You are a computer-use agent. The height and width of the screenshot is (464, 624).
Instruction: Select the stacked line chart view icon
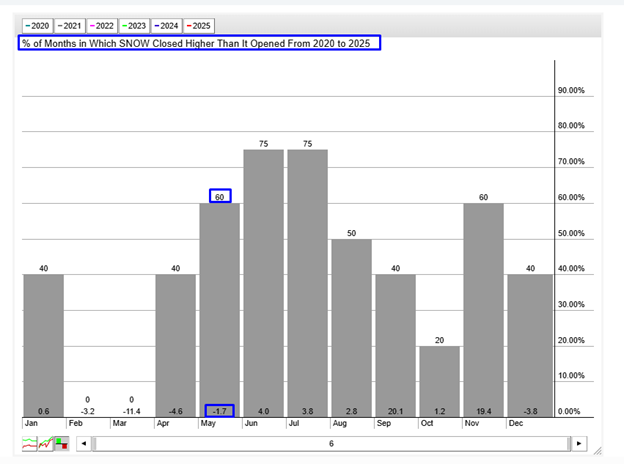click(29, 443)
